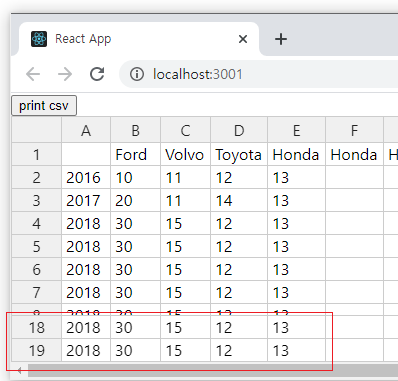This screenshot has width=398, height=381.
Task: Click the 11 cell in row 2
Action: [186, 177]
